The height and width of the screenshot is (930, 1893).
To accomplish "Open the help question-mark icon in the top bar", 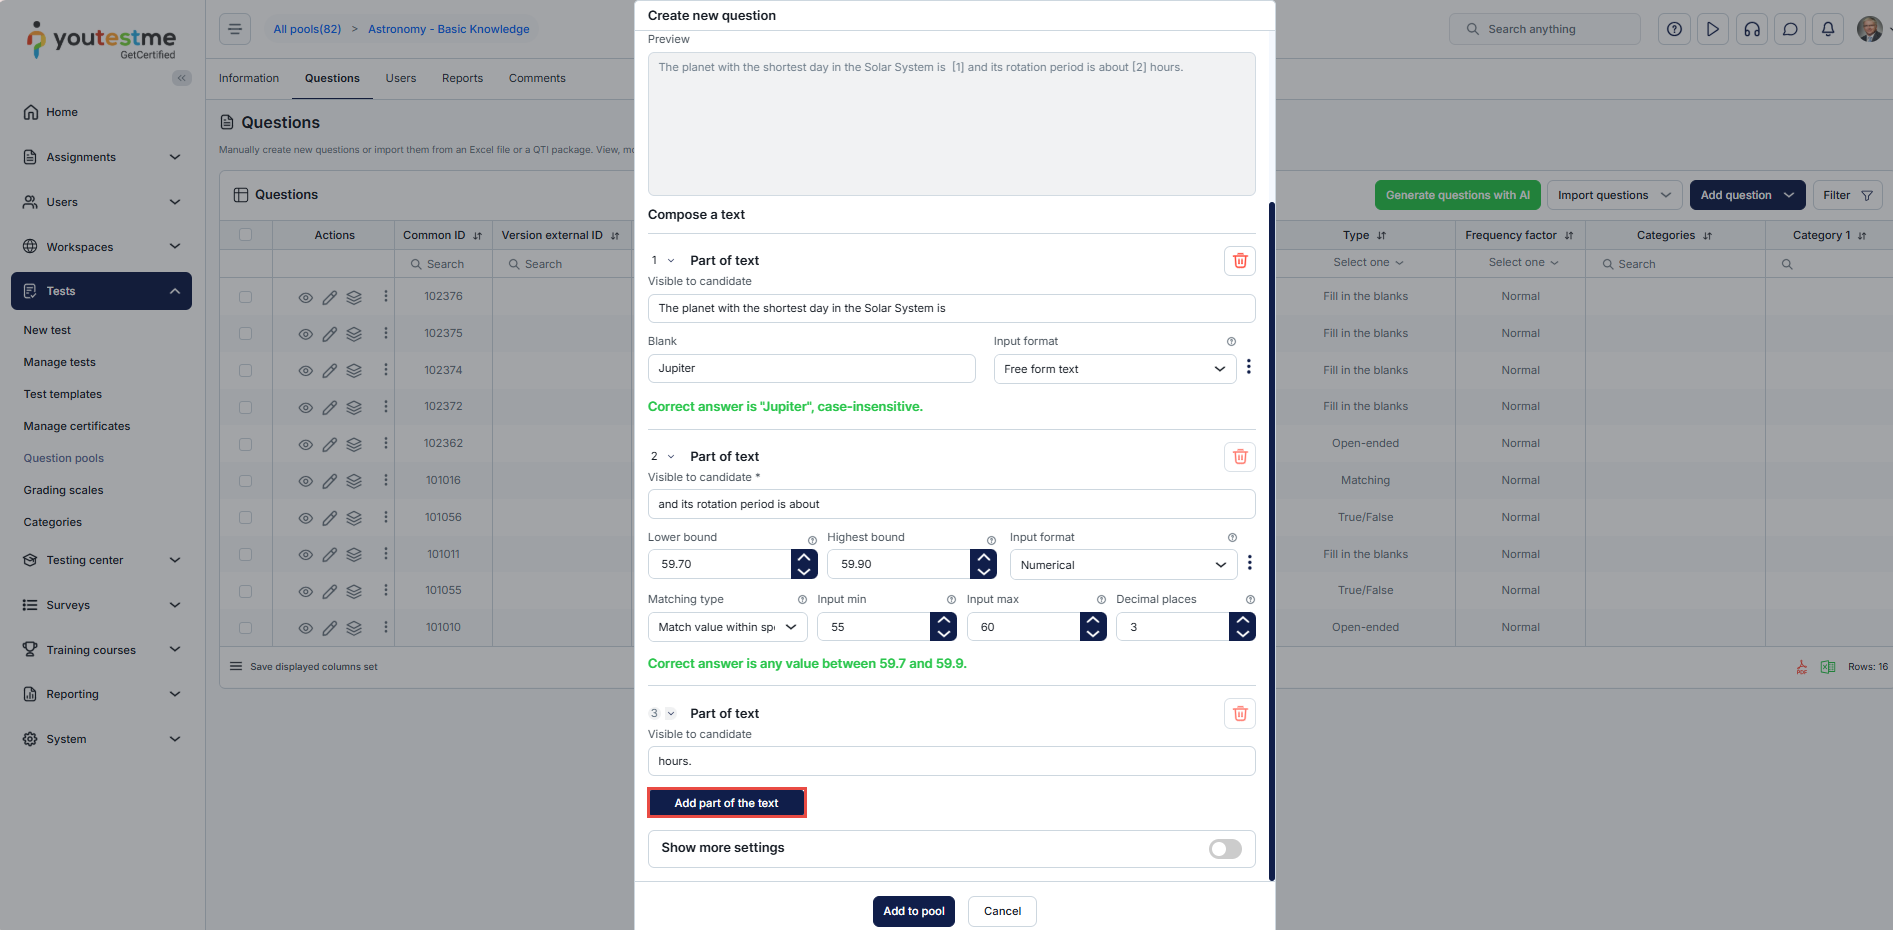I will (x=1674, y=29).
